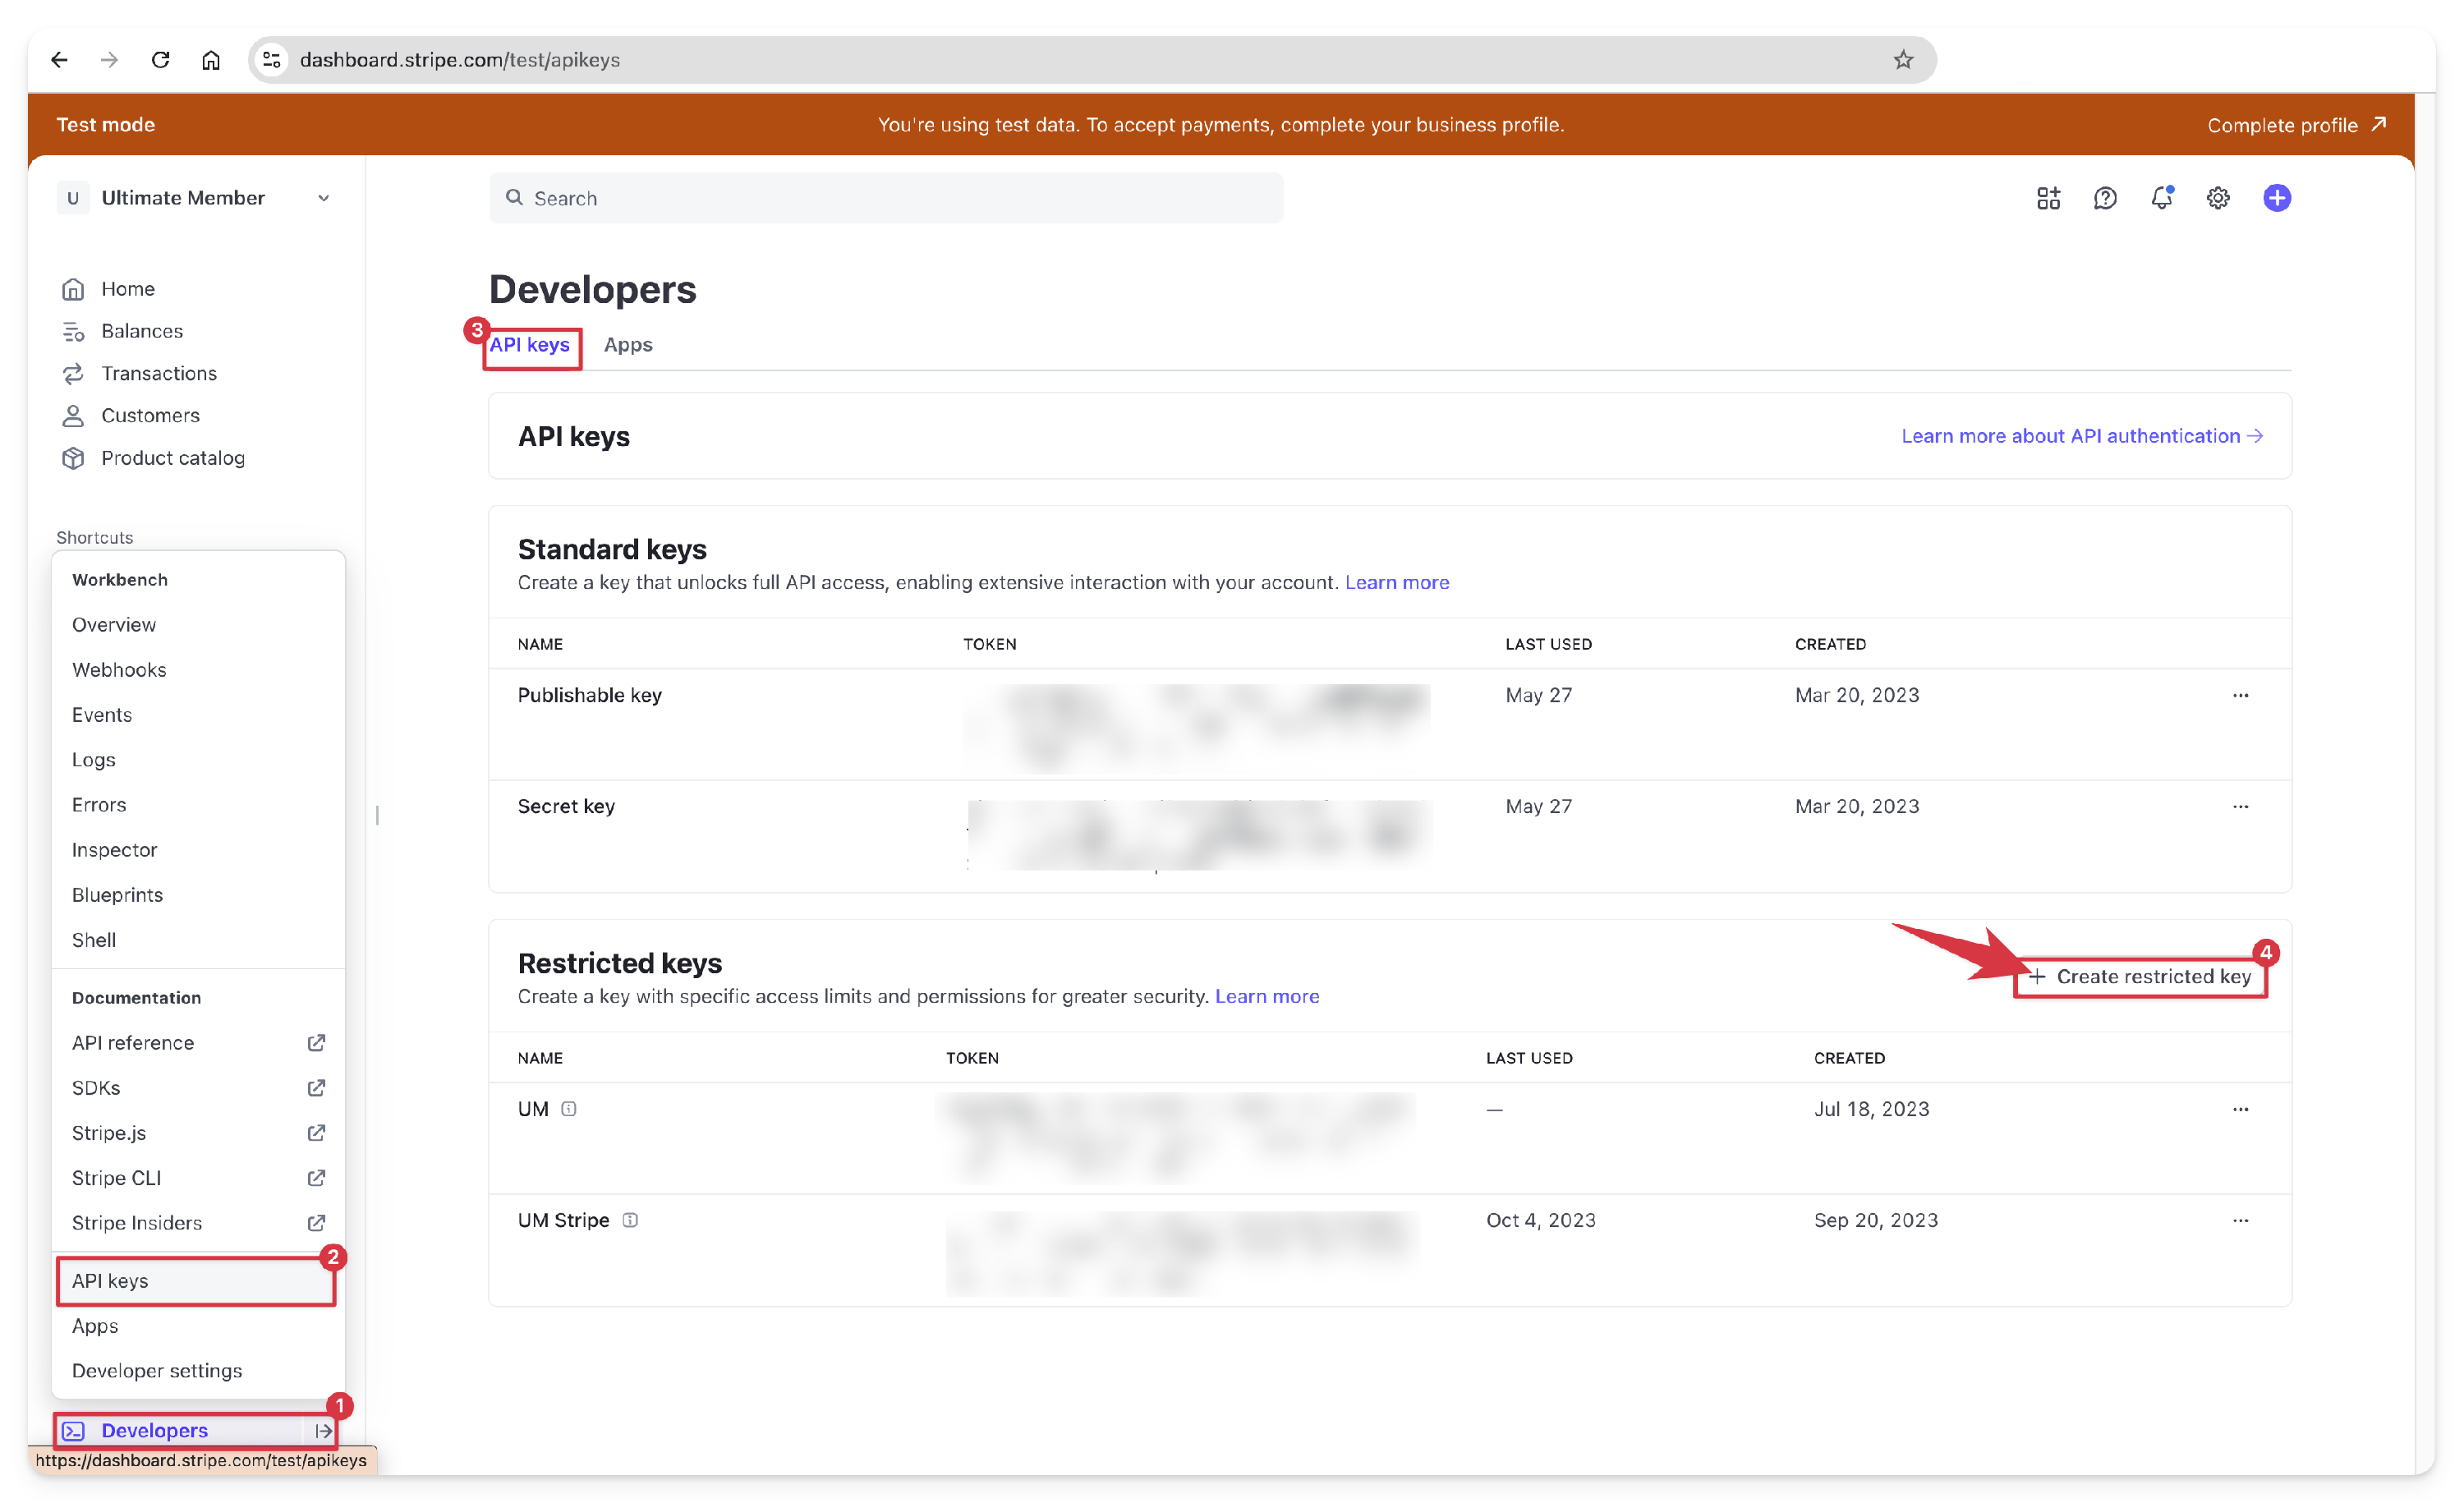Open Inspector in Workbench menu

198,849
